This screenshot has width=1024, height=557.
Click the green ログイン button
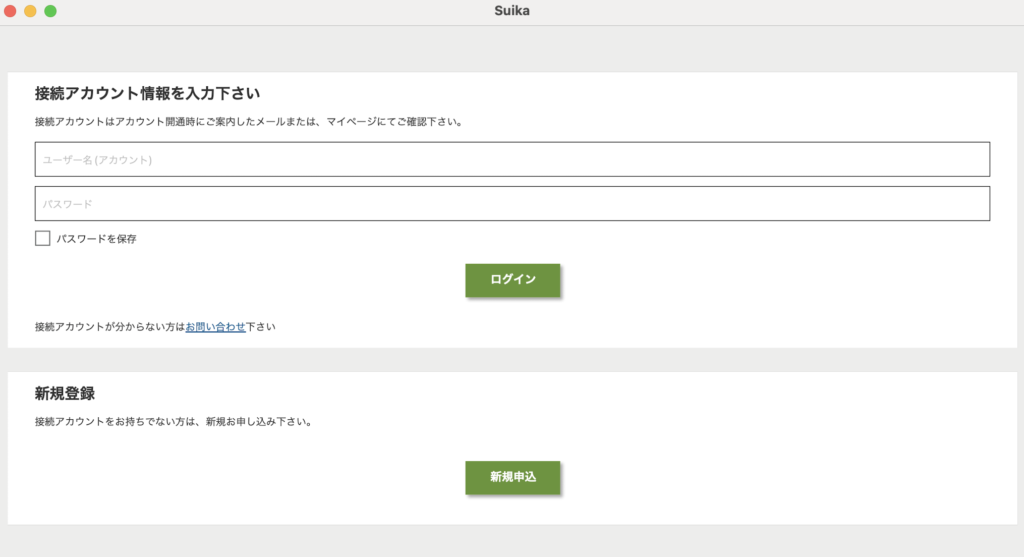click(513, 280)
